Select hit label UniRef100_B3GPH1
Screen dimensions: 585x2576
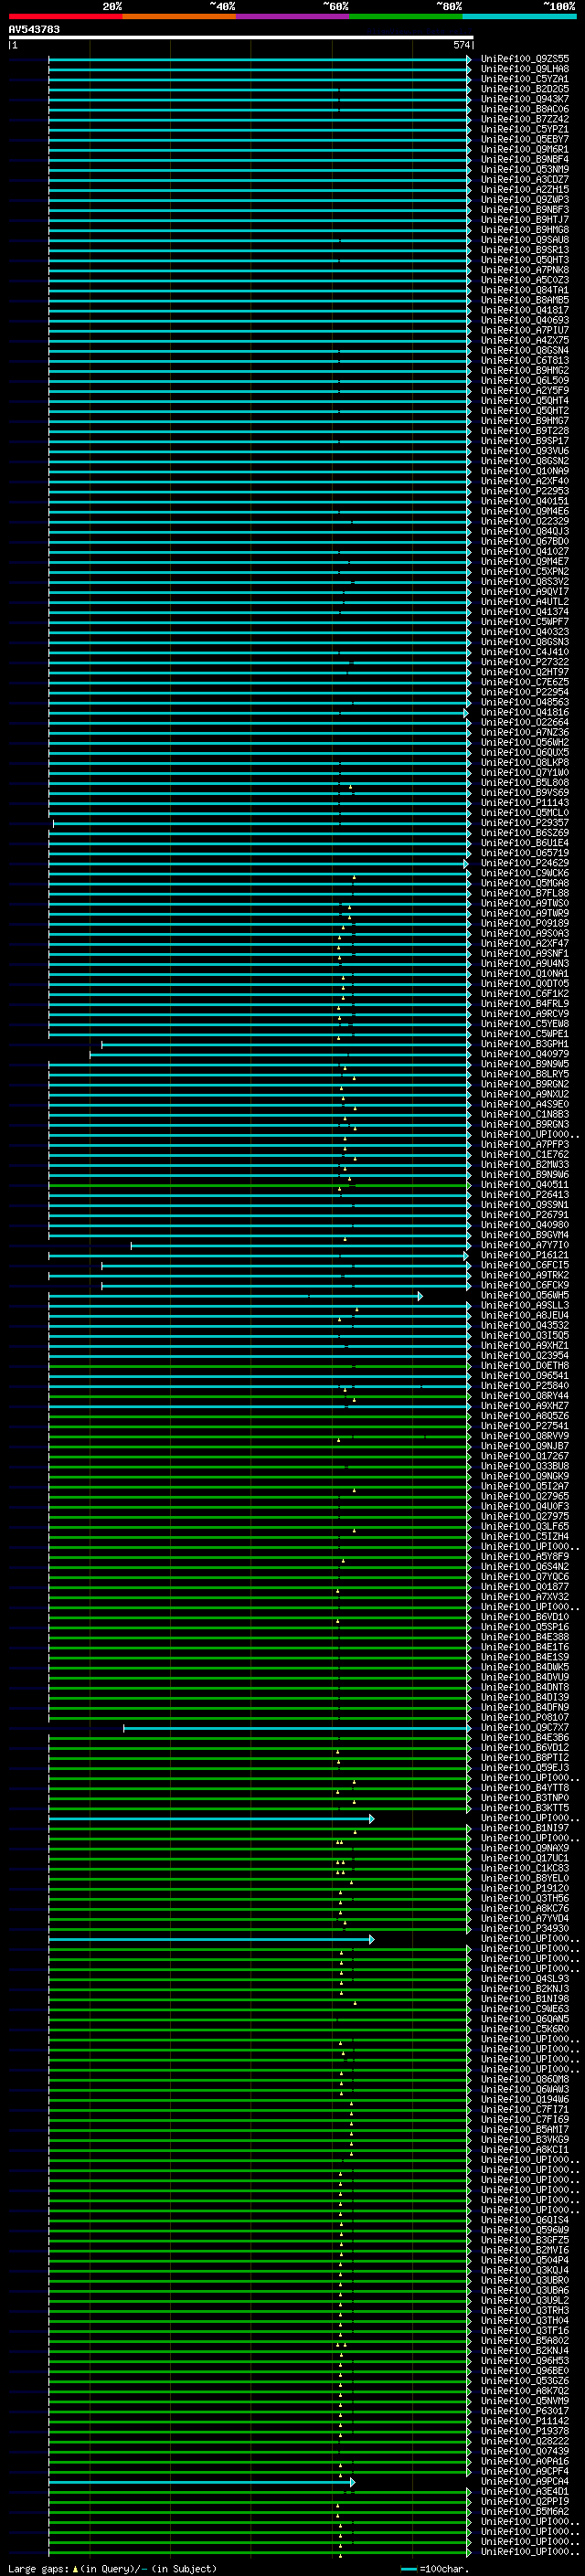coord(525,1044)
